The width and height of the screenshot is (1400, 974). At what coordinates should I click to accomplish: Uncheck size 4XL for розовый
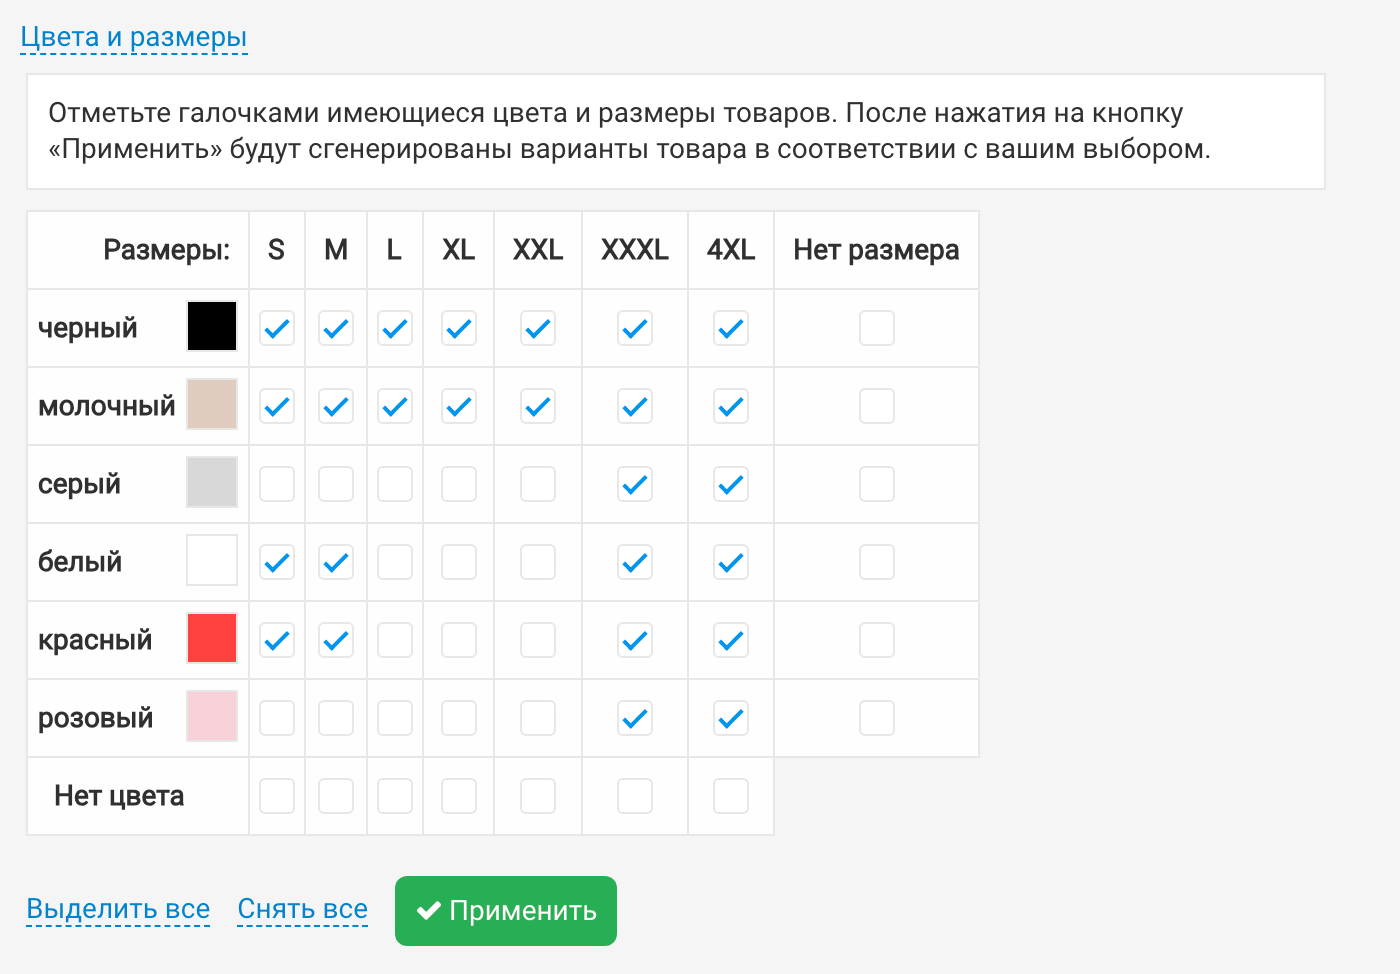click(731, 718)
